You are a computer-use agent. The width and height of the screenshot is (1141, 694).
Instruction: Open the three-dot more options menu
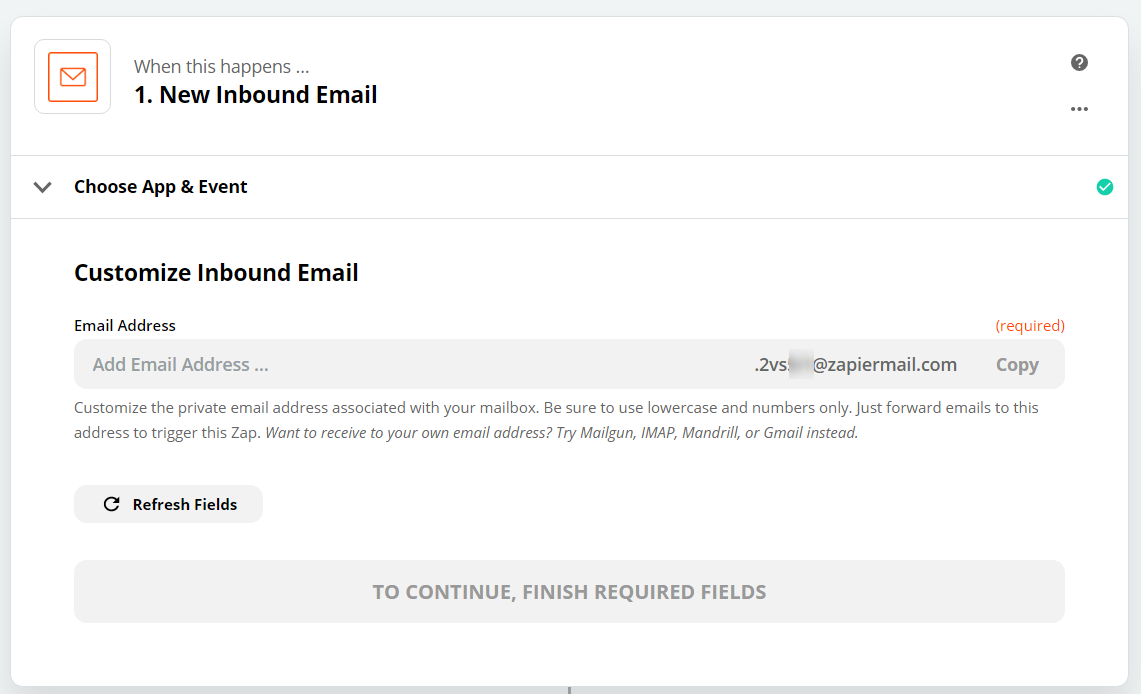click(x=1079, y=109)
